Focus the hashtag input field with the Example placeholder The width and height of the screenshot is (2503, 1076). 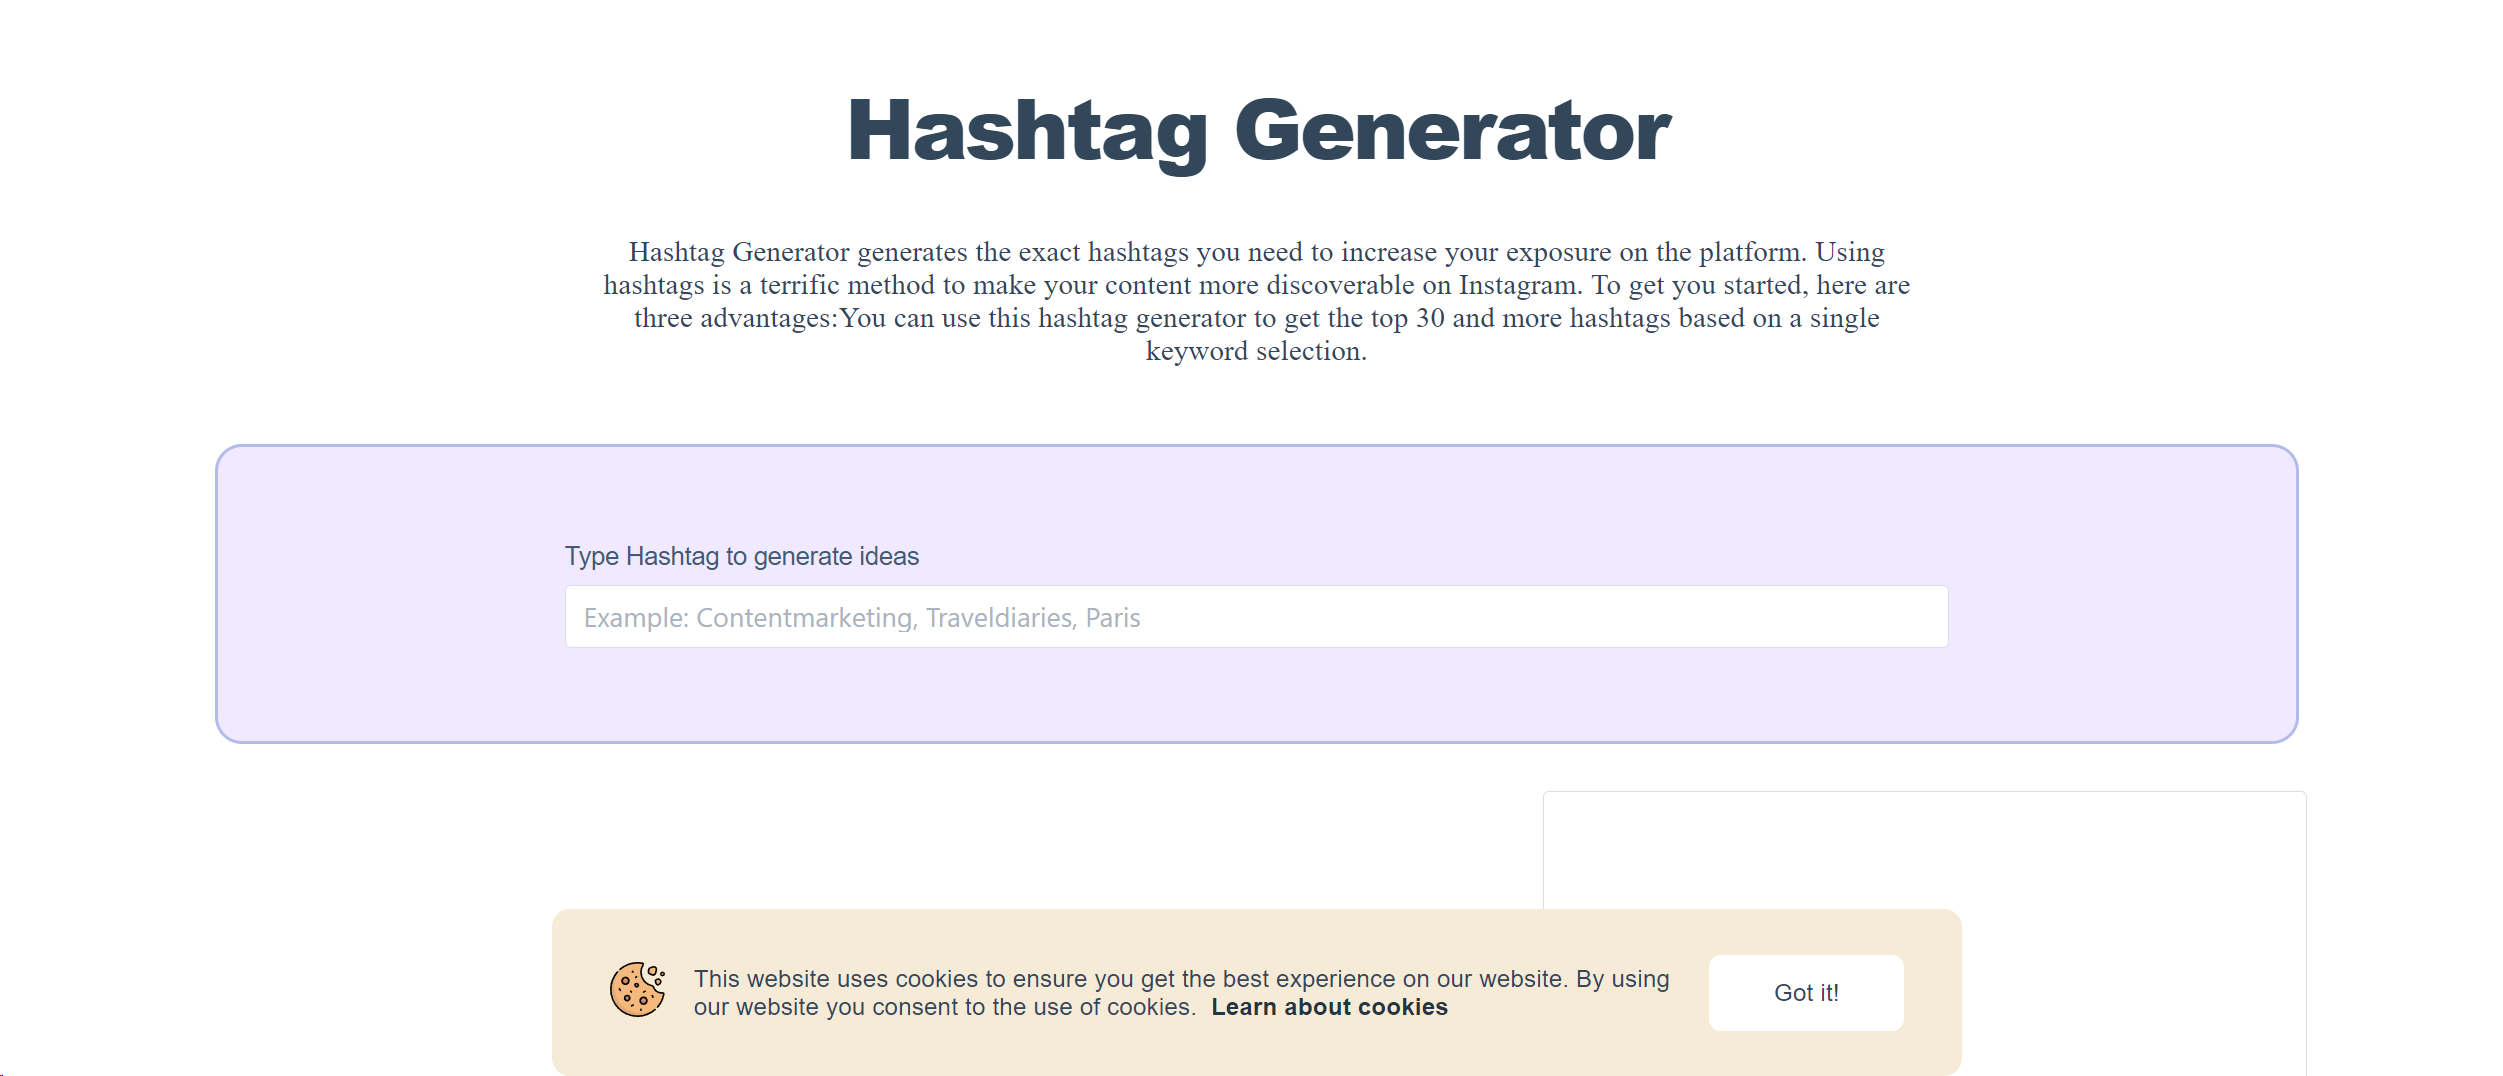[x=1256, y=617]
